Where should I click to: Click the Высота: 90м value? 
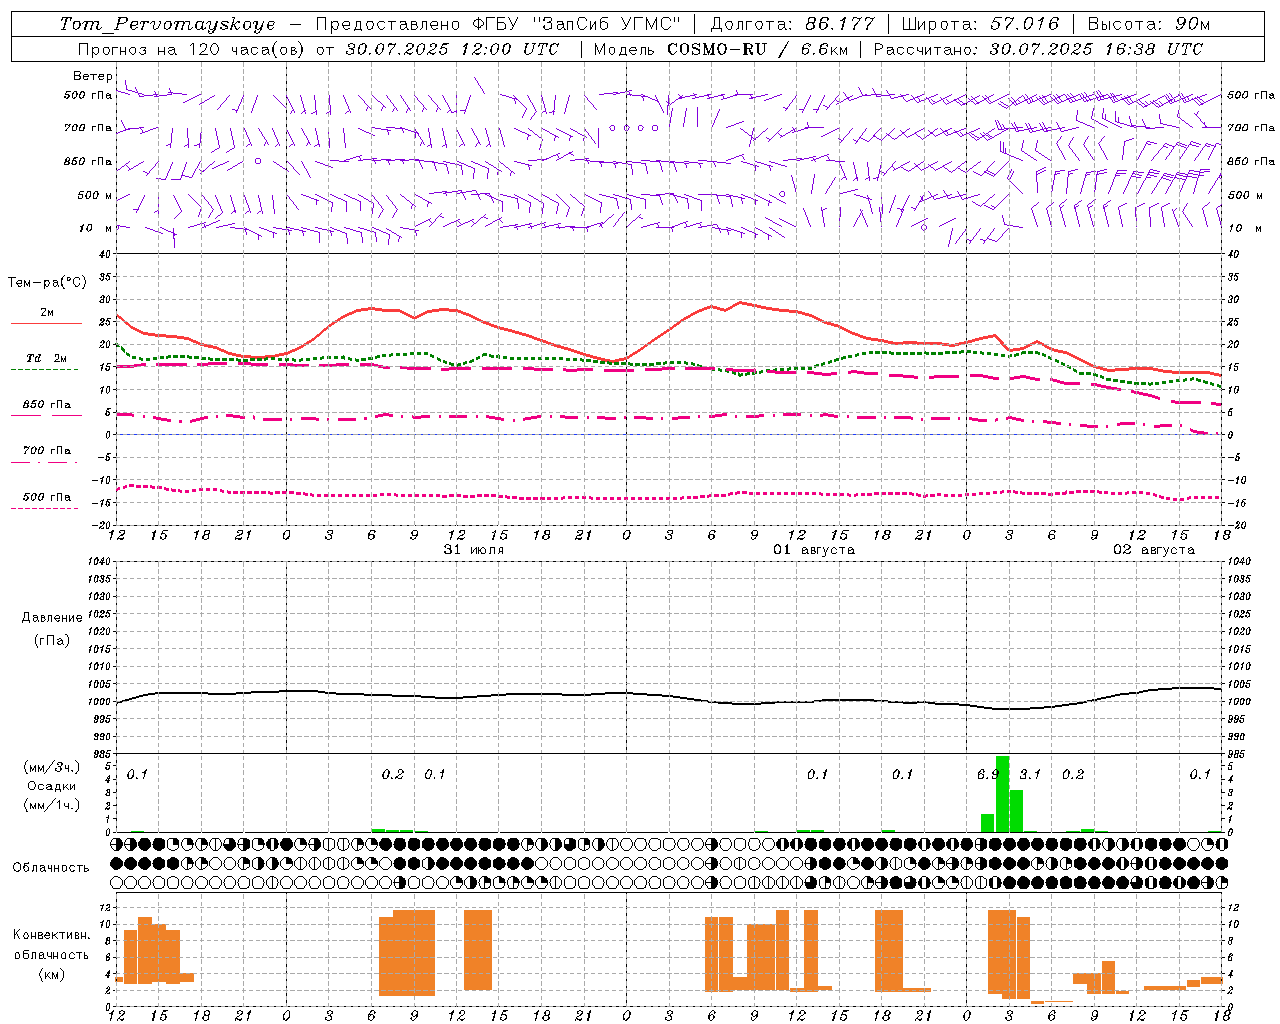pyautogui.click(x=1149, y=24)
